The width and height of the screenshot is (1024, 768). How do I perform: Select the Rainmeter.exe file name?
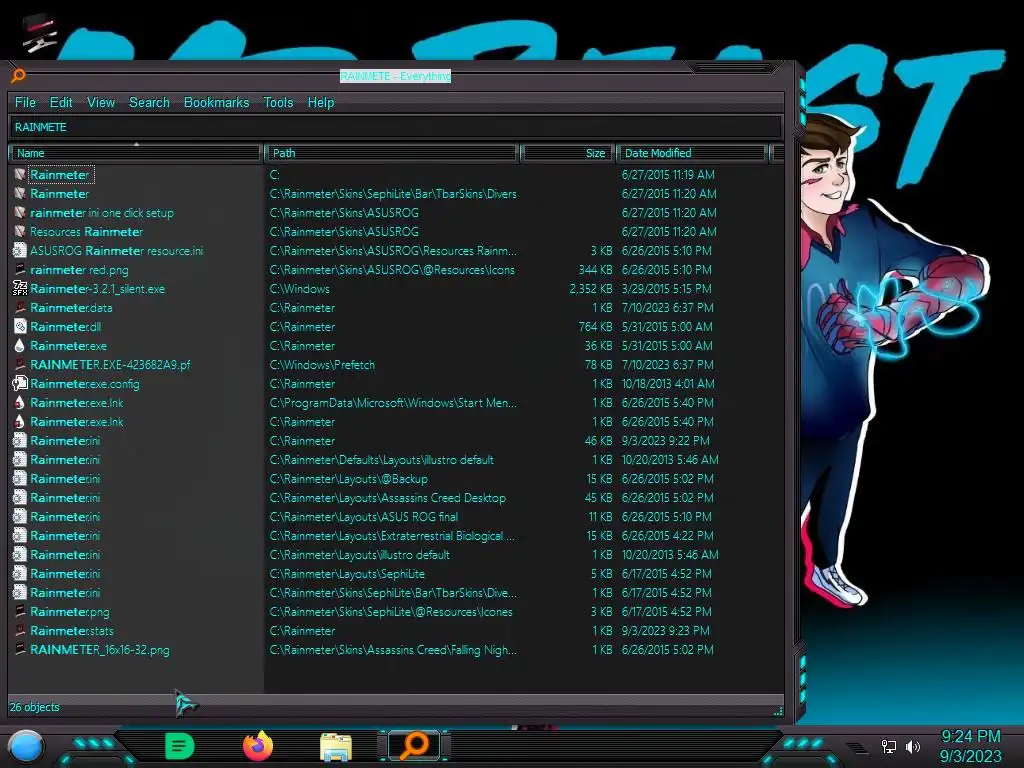pyautogui.click(x=69, y=345)
